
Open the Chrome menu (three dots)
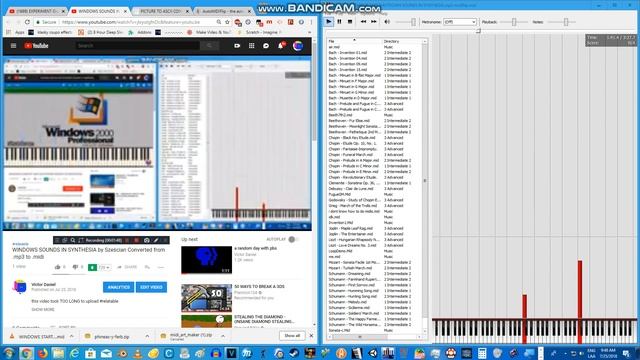tap(311, 22)
